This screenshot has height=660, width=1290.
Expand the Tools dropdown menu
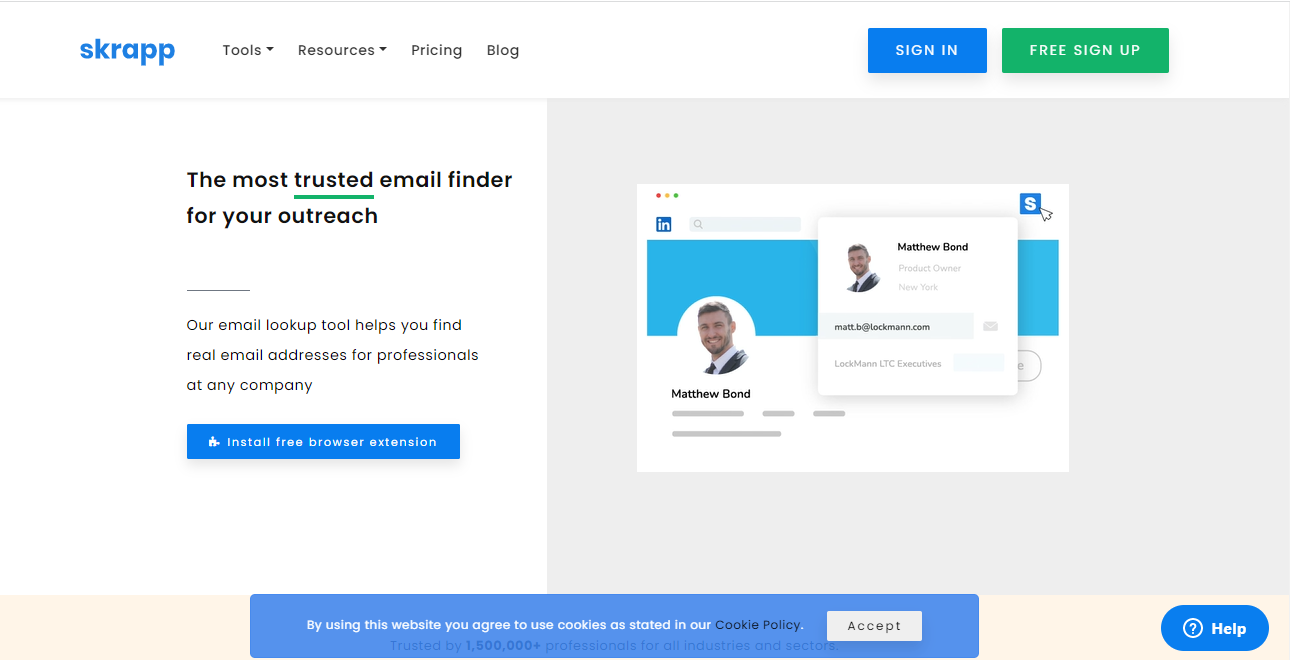248,50
